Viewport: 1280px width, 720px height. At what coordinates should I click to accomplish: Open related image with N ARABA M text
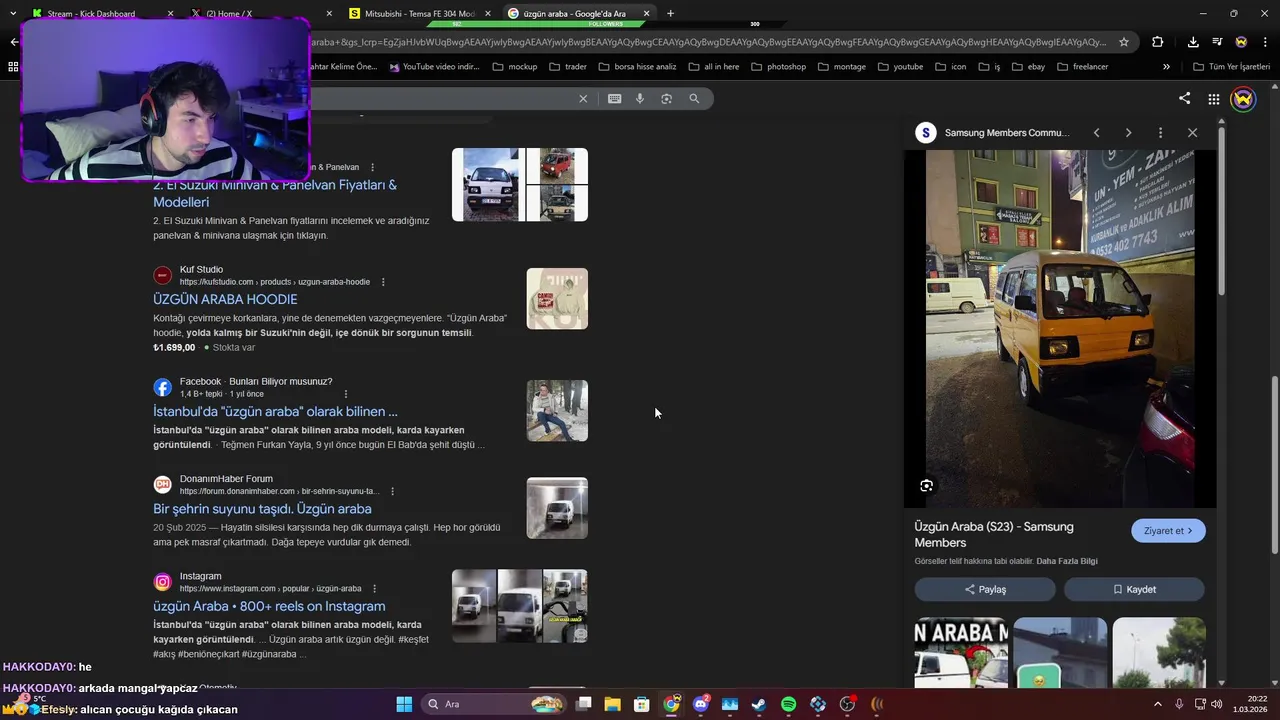pos(961,653)
